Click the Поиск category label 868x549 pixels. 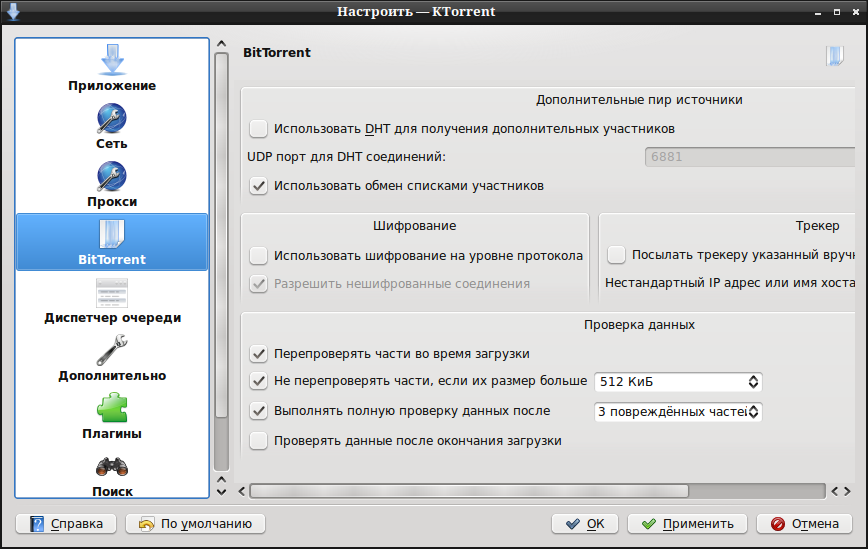[112, 491]
